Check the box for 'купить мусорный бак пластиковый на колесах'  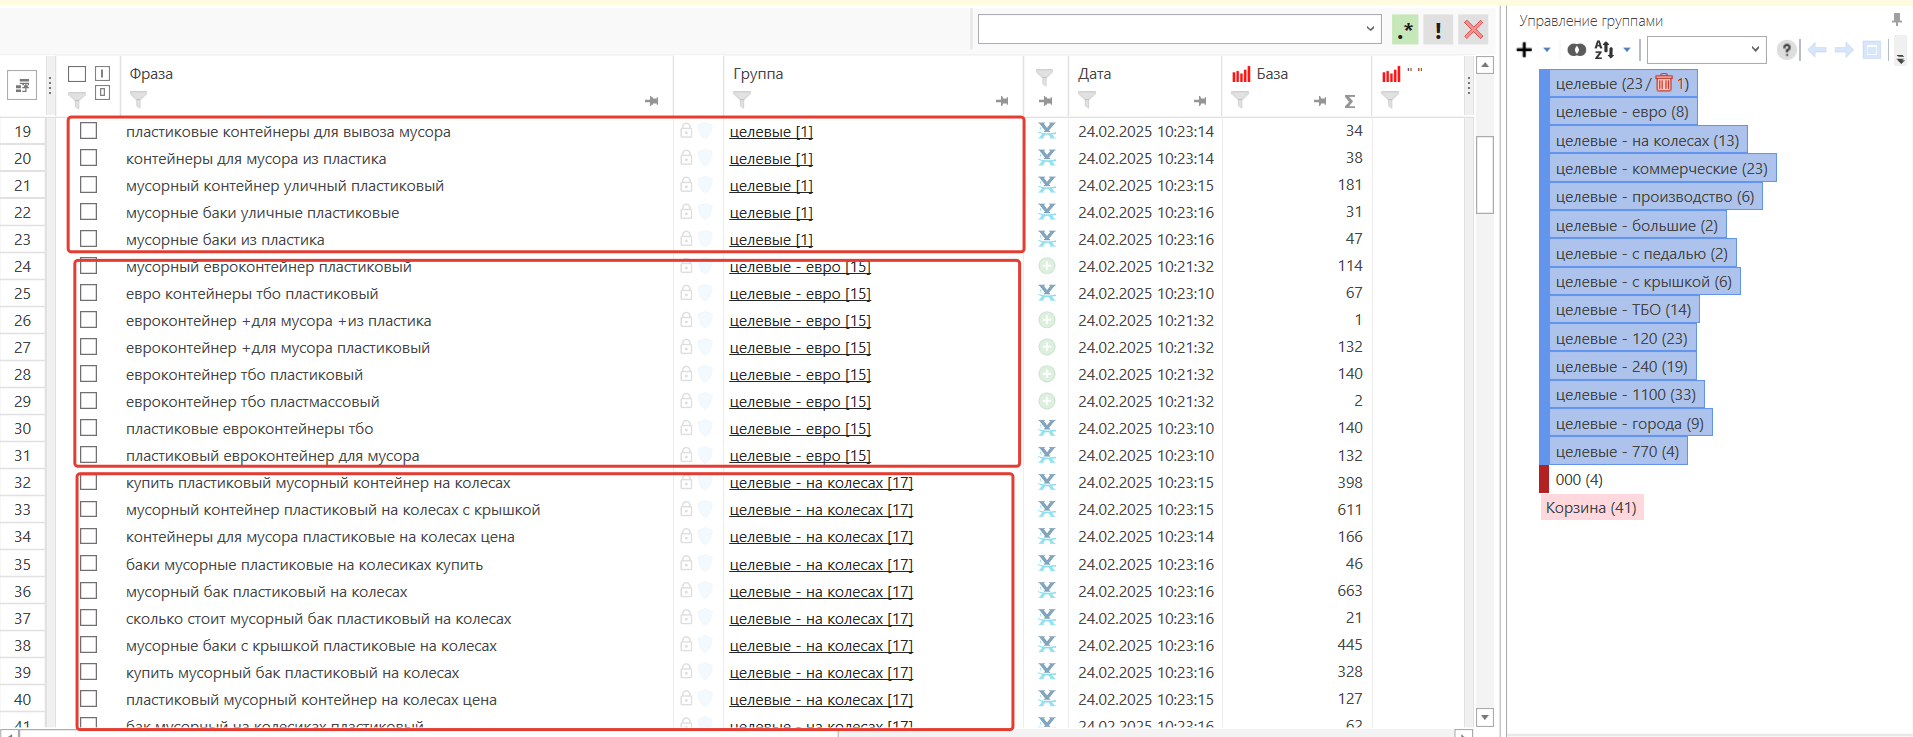[x=89, y=671]
